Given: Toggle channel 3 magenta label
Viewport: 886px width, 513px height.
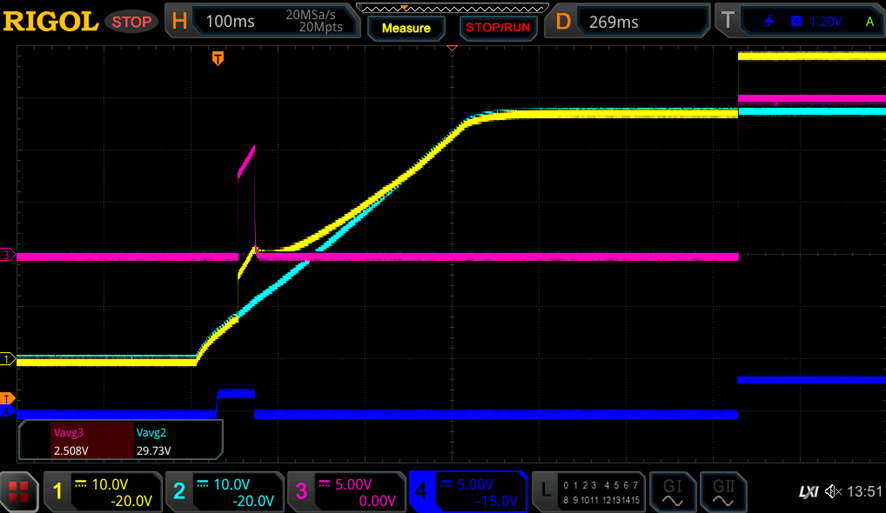Looking at the screenshot, I should pos(301,491).
